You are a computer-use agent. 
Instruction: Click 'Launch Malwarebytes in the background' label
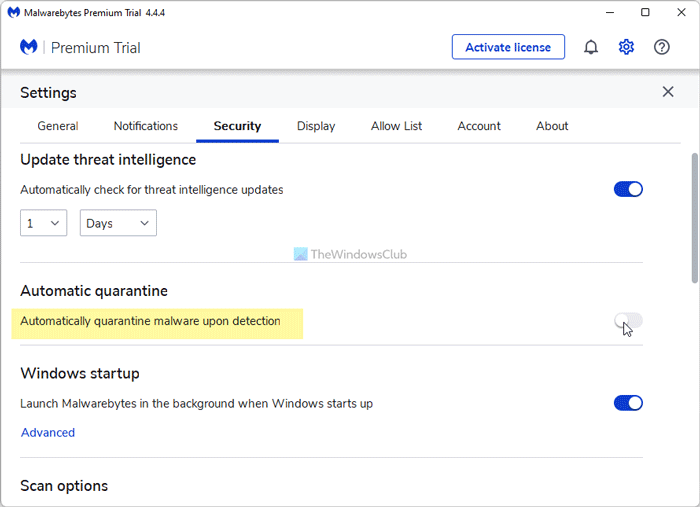click(196, 404)
